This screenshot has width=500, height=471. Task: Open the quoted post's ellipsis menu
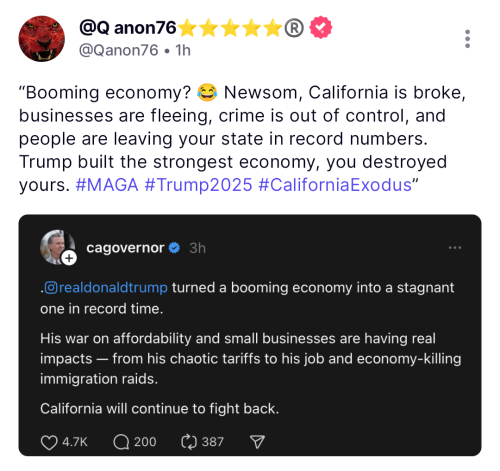(455, 248)
